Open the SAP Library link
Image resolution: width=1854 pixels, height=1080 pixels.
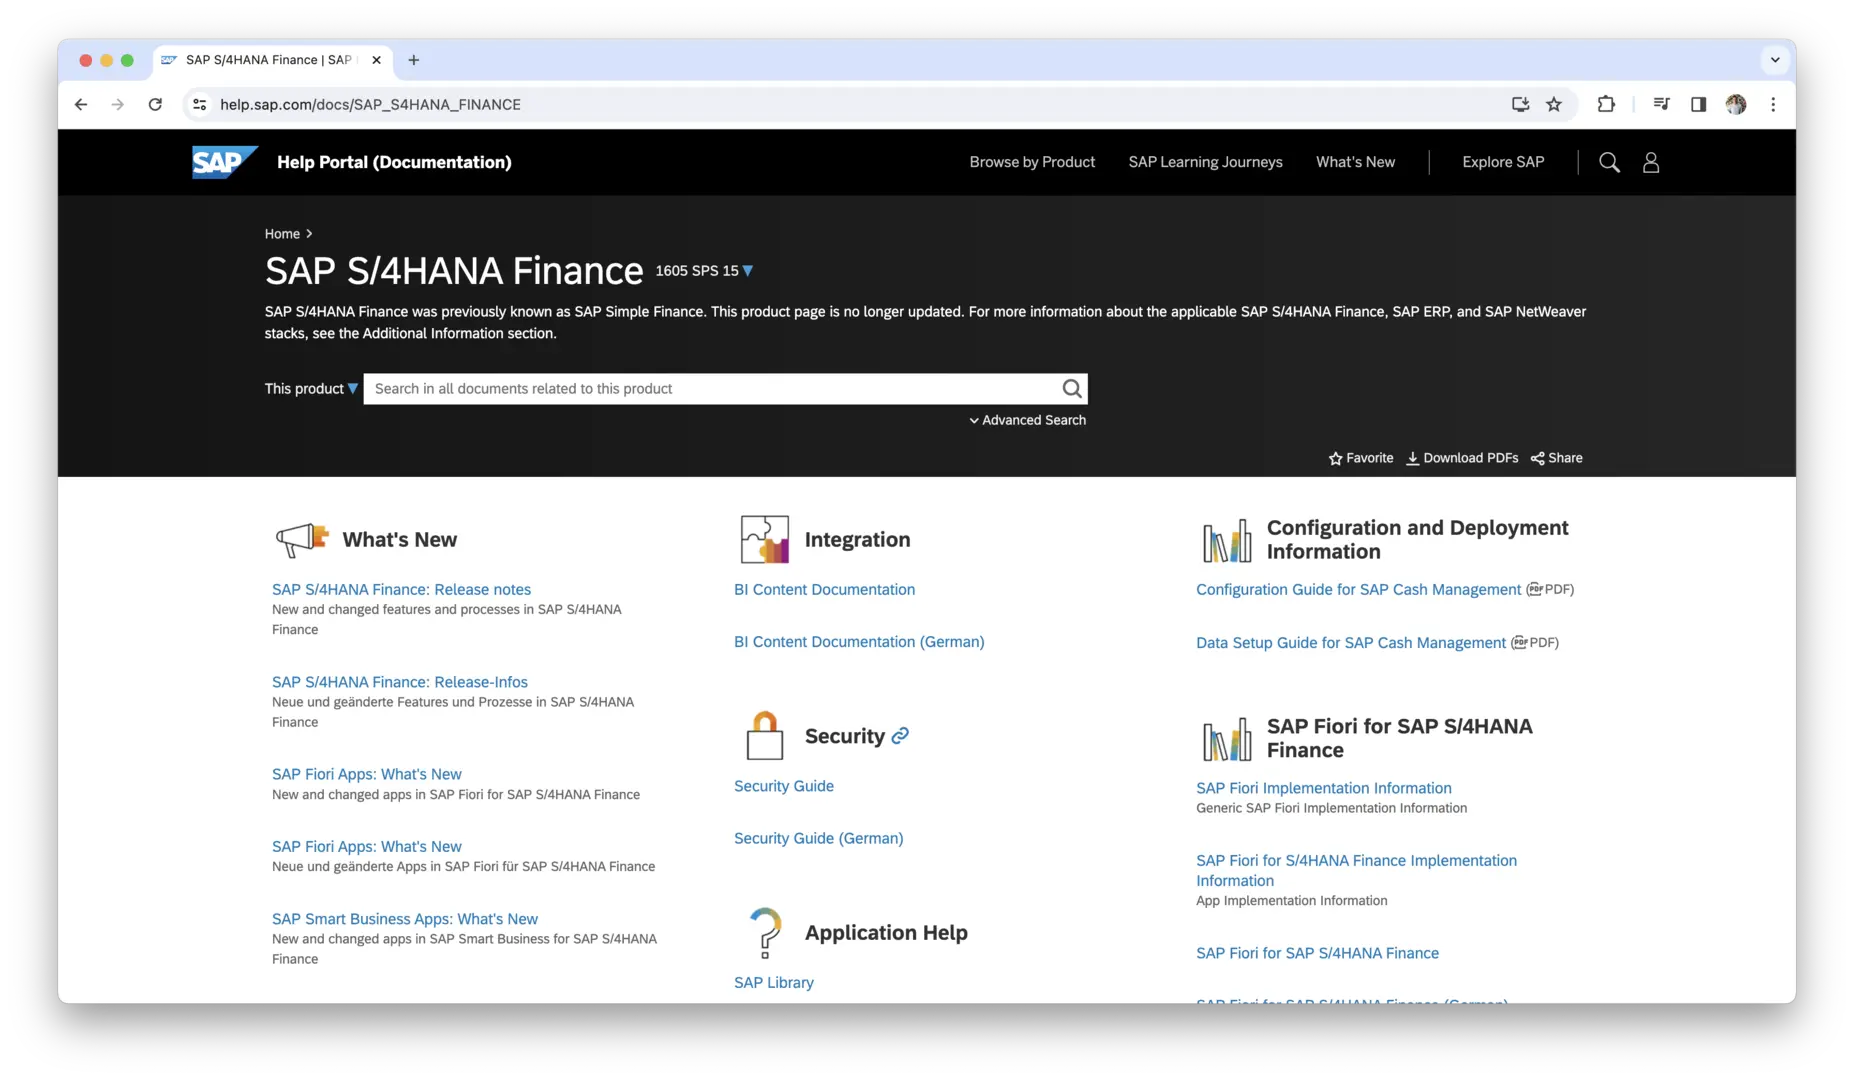pos(774,983)
